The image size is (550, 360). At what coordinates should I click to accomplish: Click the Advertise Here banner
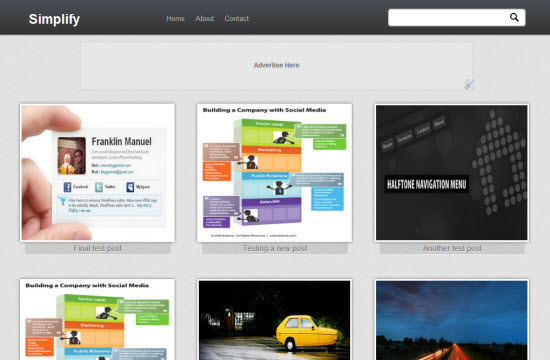(276, 65)
